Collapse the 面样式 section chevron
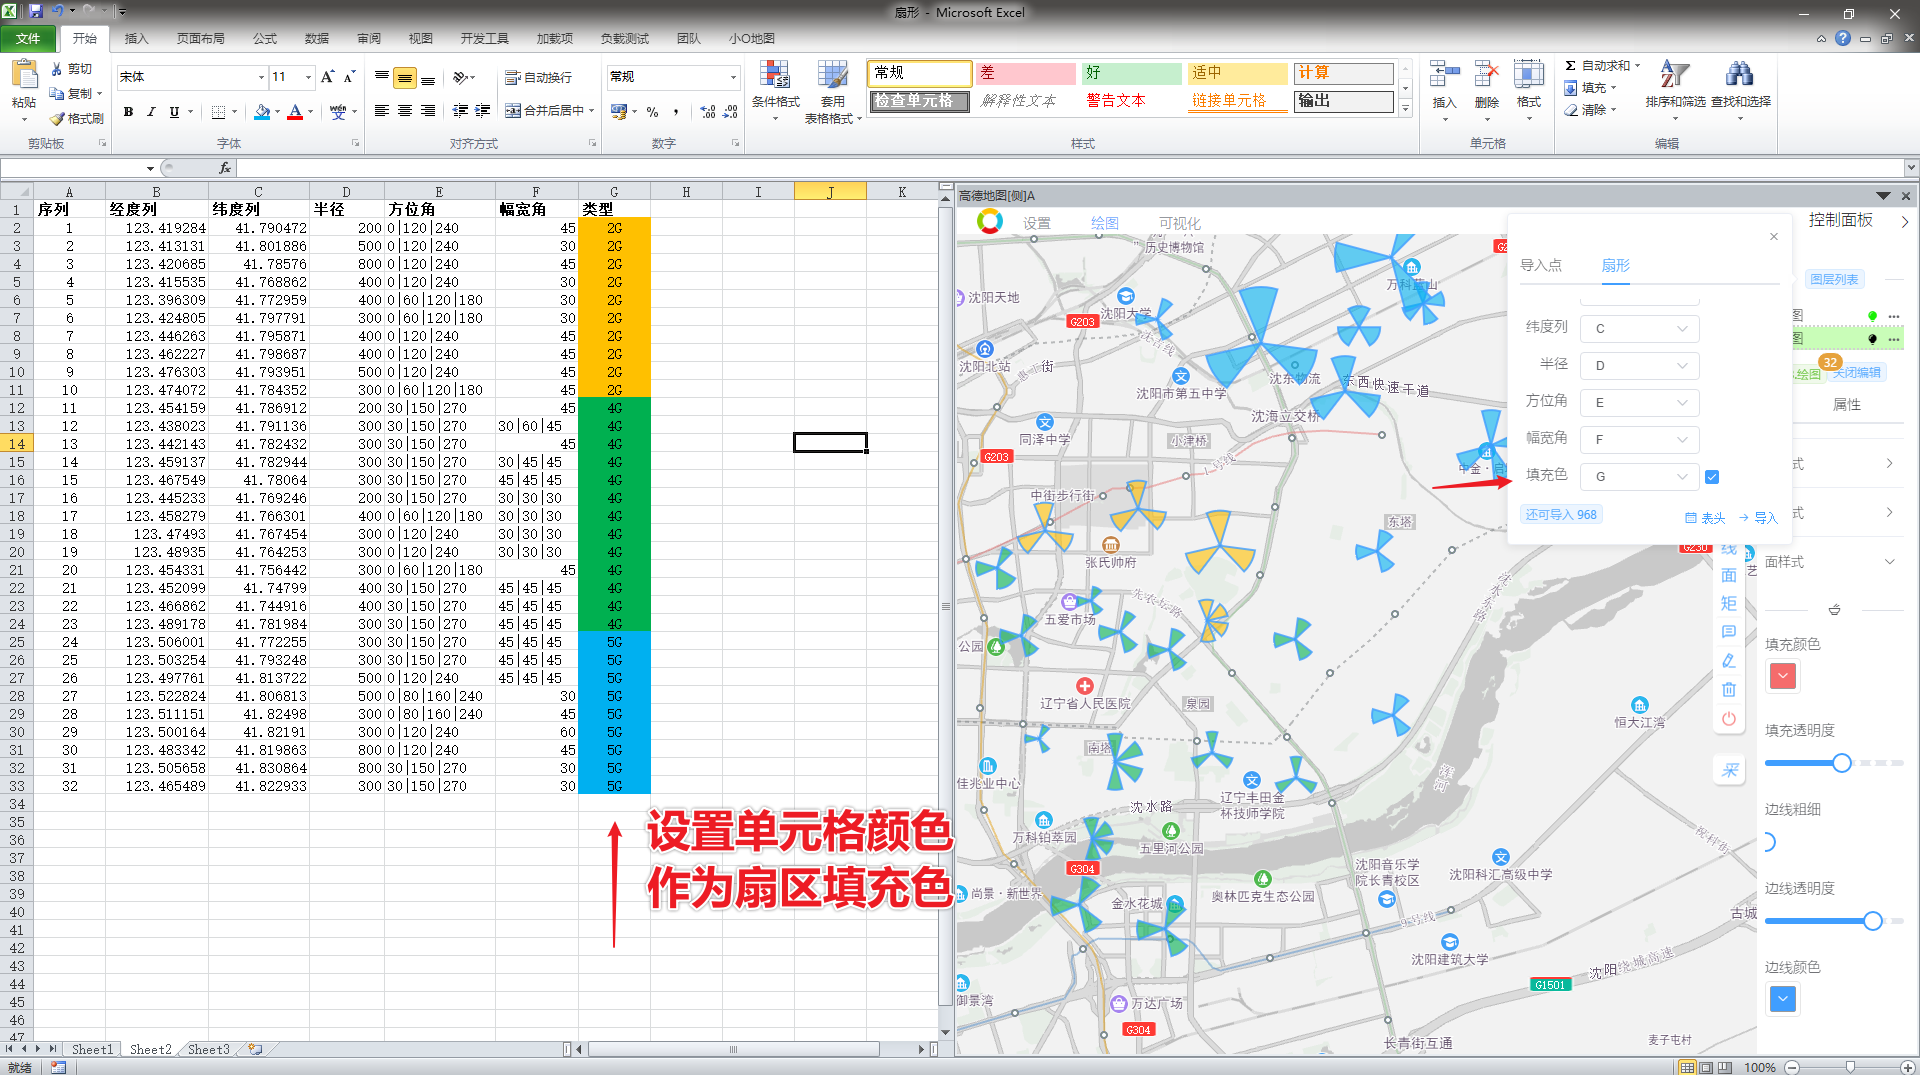Screen dimensions: 1920x1075 point(1889,561)
